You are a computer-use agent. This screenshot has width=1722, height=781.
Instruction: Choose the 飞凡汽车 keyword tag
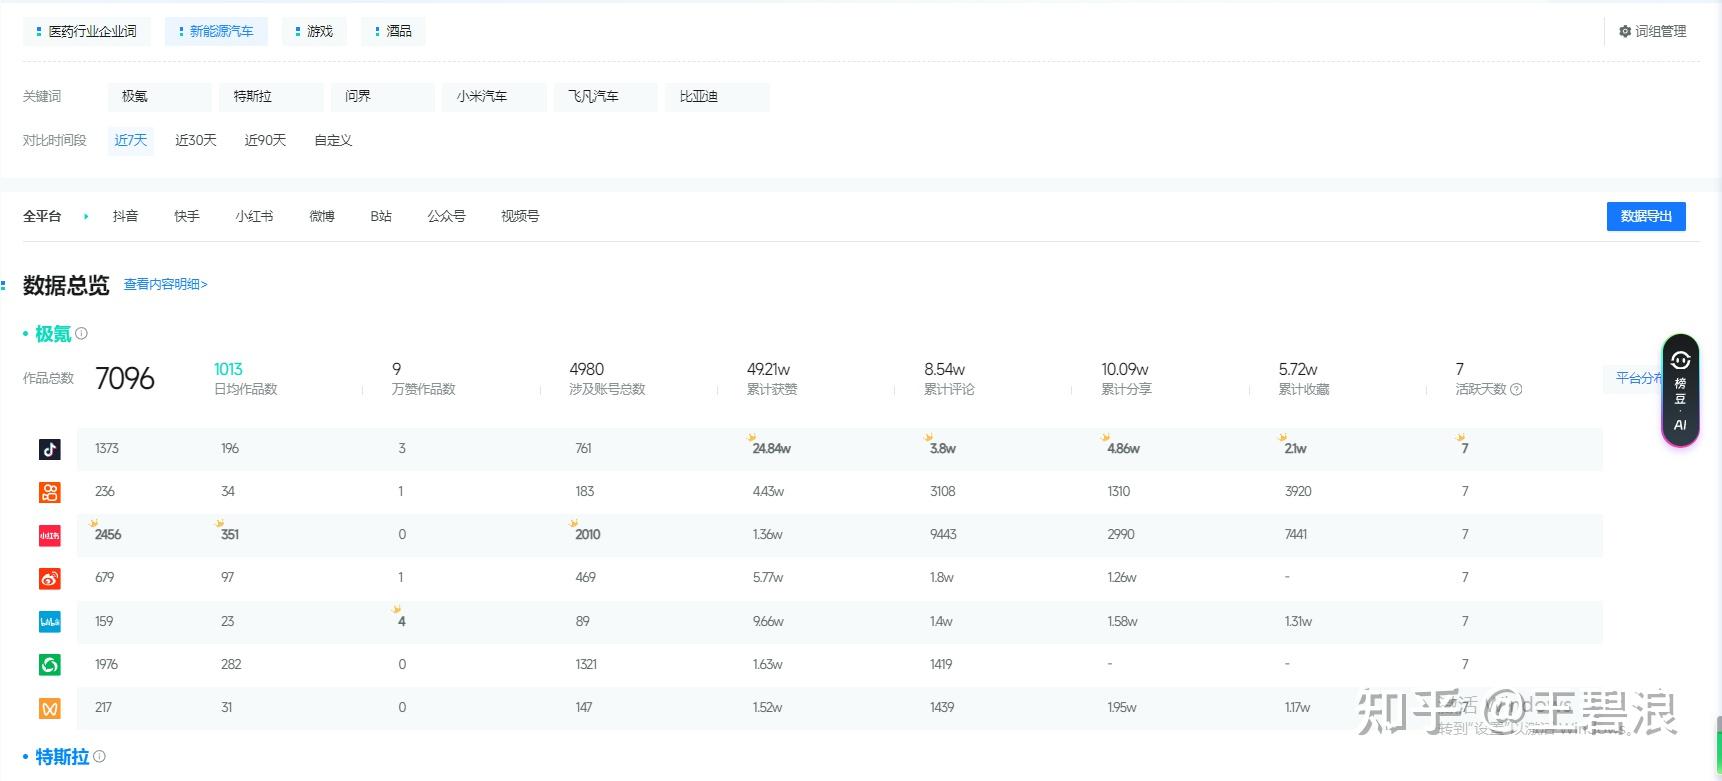(x=606, y=96)
